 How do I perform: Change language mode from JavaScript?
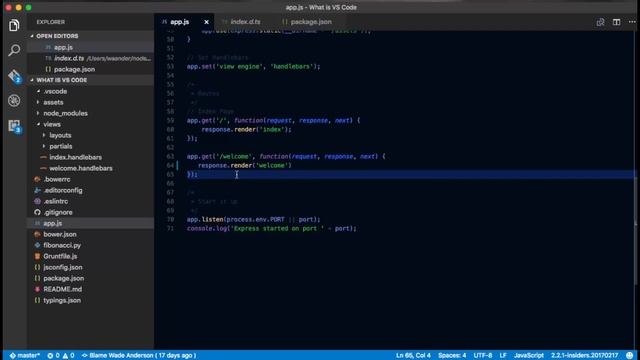[529, 356]
